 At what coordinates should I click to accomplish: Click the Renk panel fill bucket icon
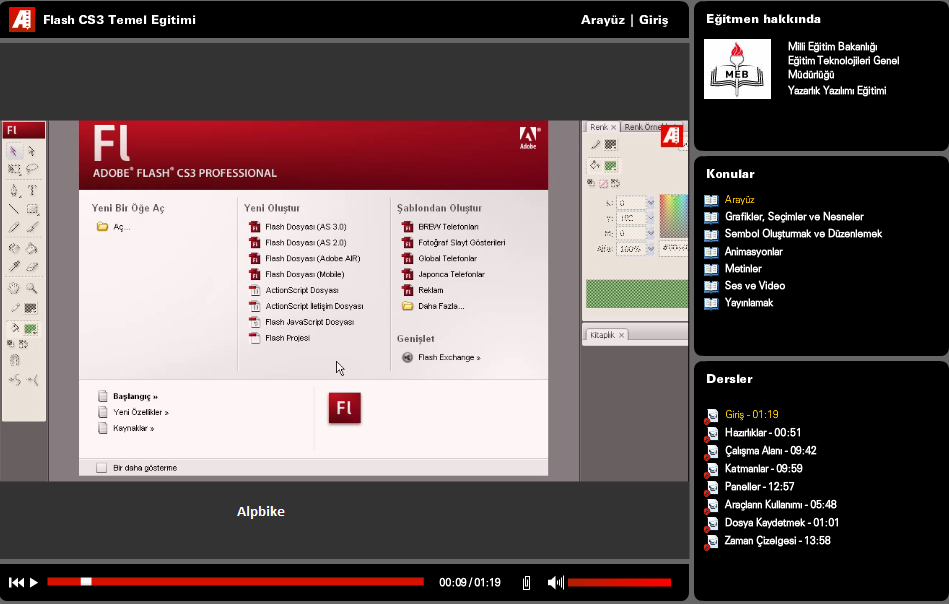[x=595, y=165]
